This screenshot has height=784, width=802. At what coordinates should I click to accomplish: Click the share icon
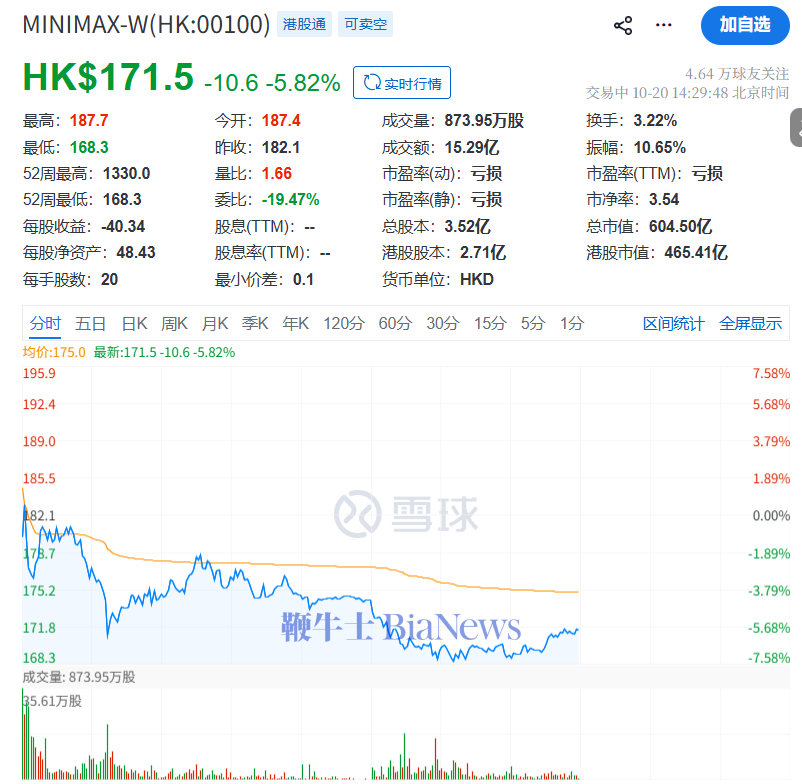pyautogui.click(x=622, y=25)
